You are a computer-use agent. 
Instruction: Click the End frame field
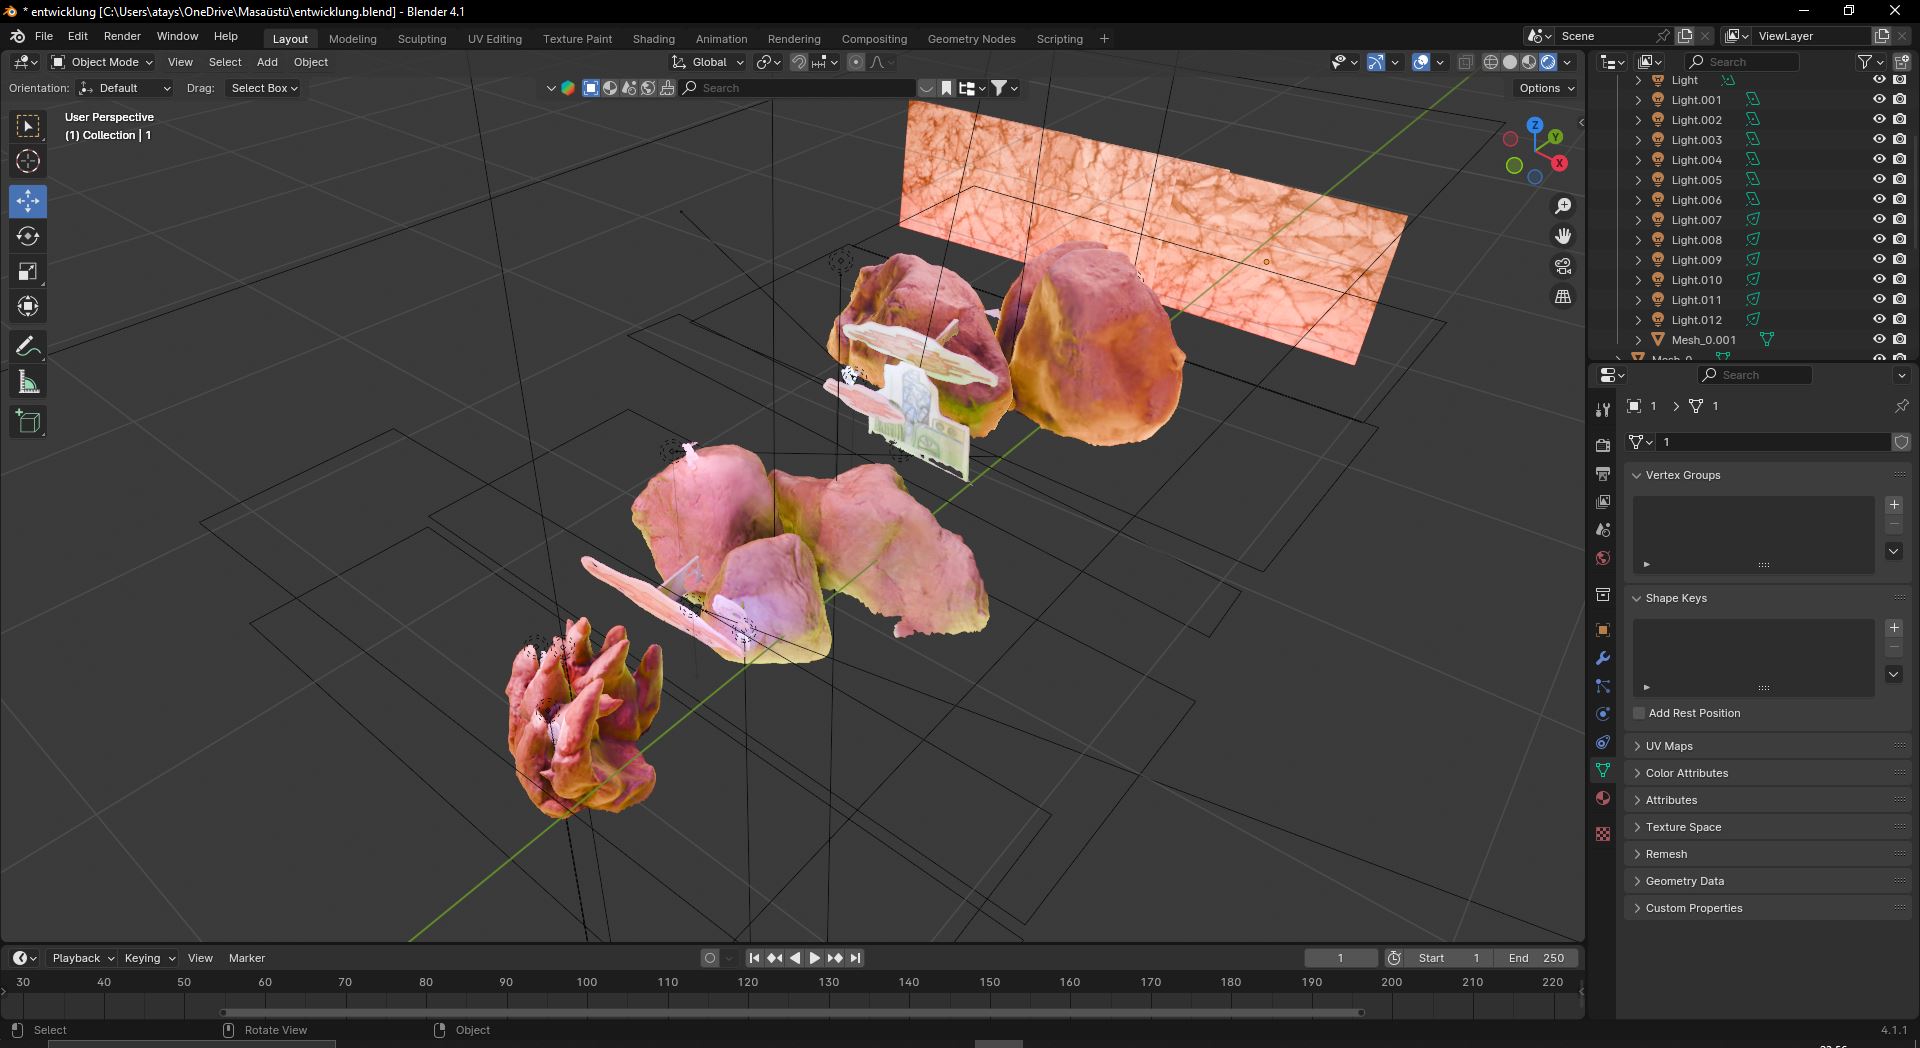click(x=1536, y=958)
